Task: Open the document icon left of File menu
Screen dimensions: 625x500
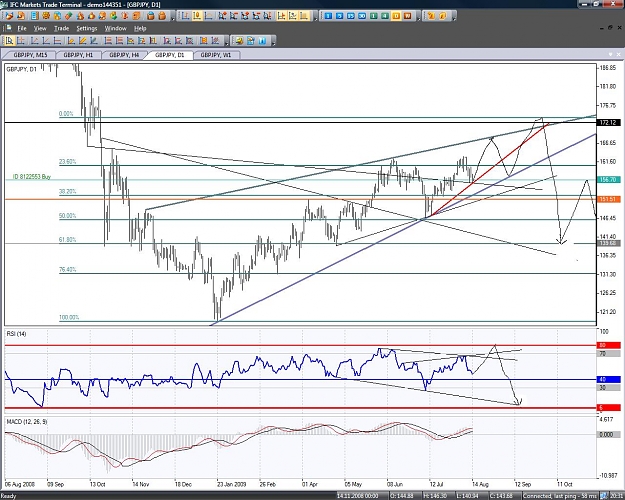Action: point(8,28)
